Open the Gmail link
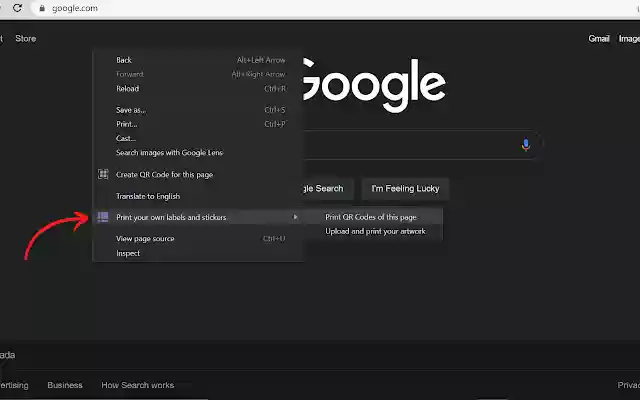The image size is (640, 400). pyautogui.click(x=599, y=38)
